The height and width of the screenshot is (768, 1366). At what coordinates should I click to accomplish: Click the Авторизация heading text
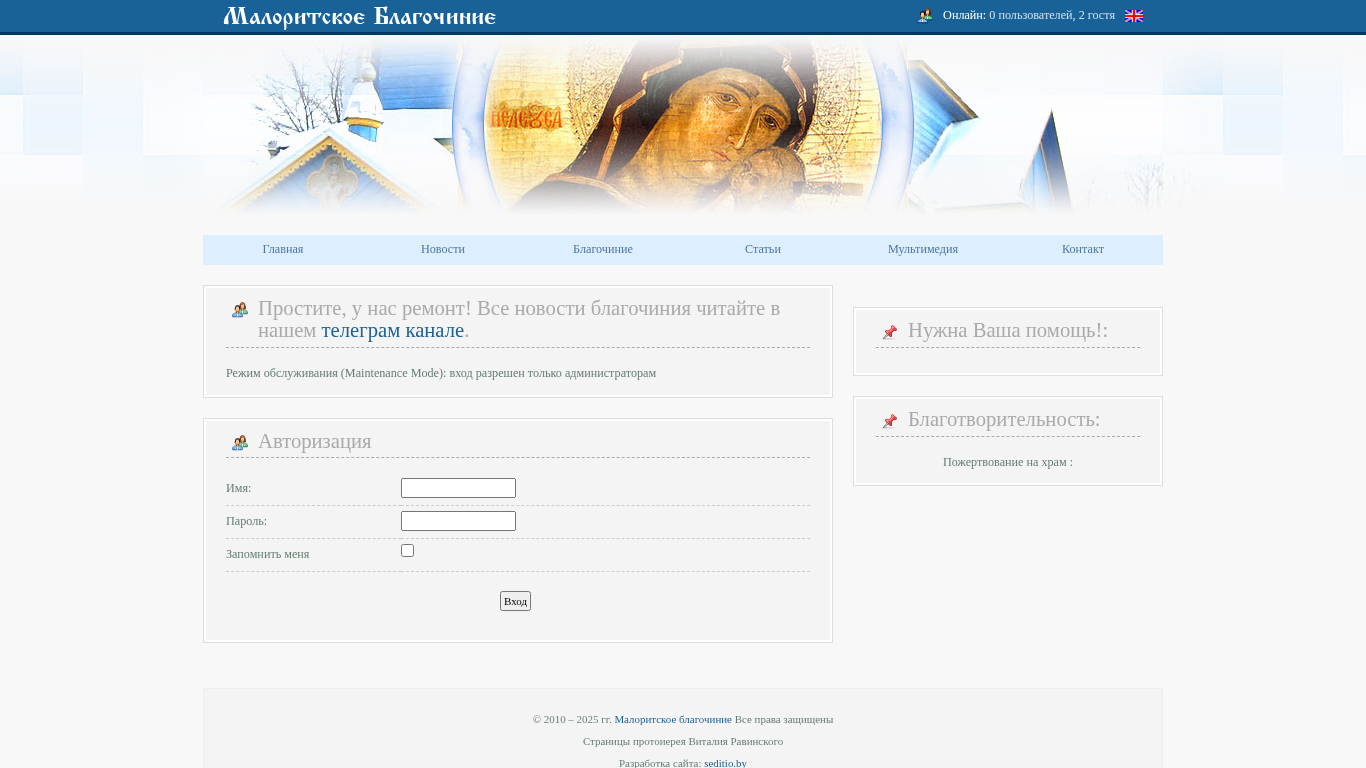click(x=315, y=441)
